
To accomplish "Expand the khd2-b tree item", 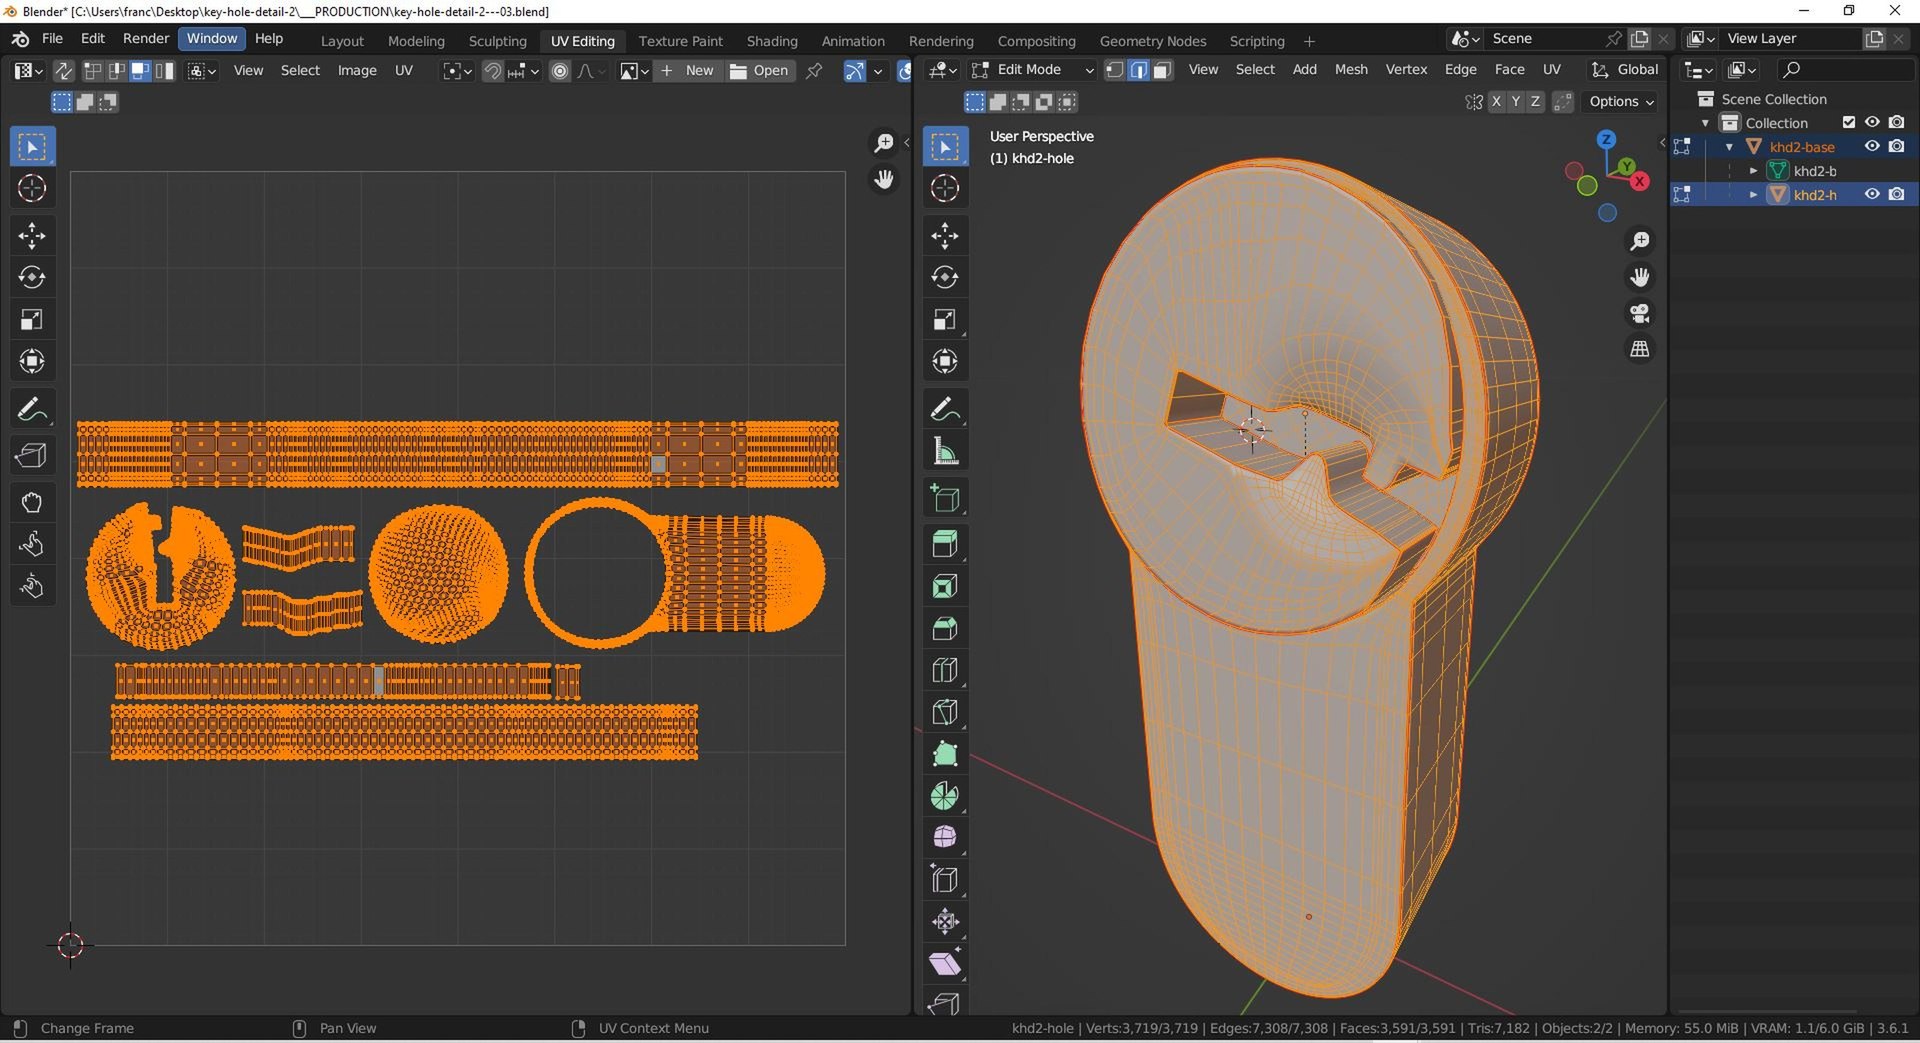I will pyautogui.click(x=1753, y=171).
